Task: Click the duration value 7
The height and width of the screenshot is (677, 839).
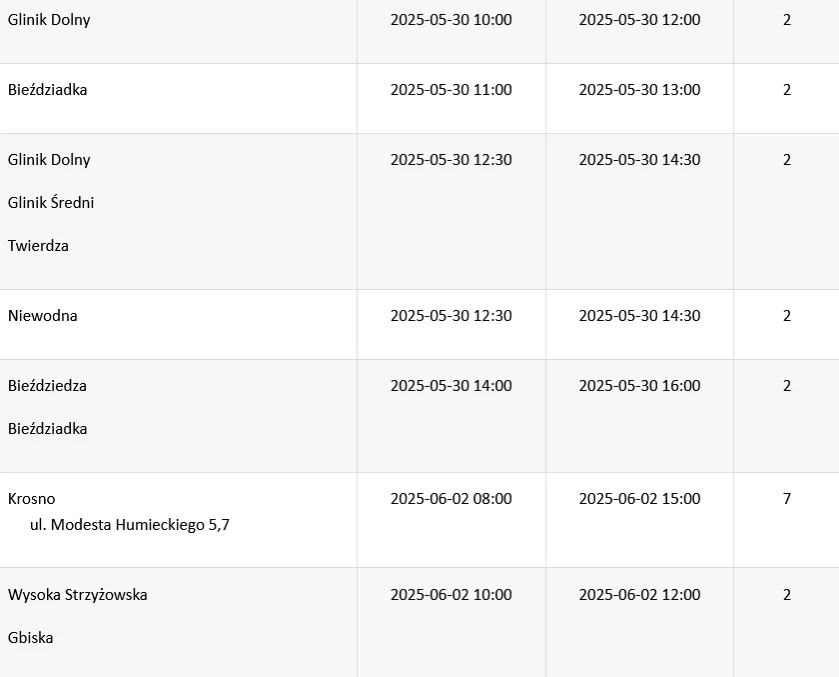Action: [787, 499]
